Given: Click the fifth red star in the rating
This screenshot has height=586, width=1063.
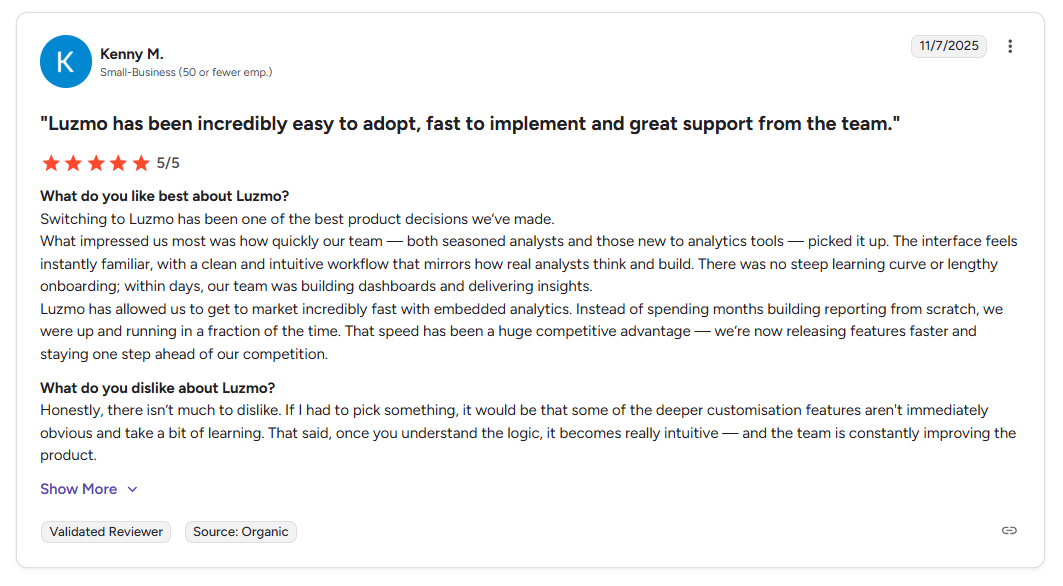Looking at the screenshot, I should (143, 162).
